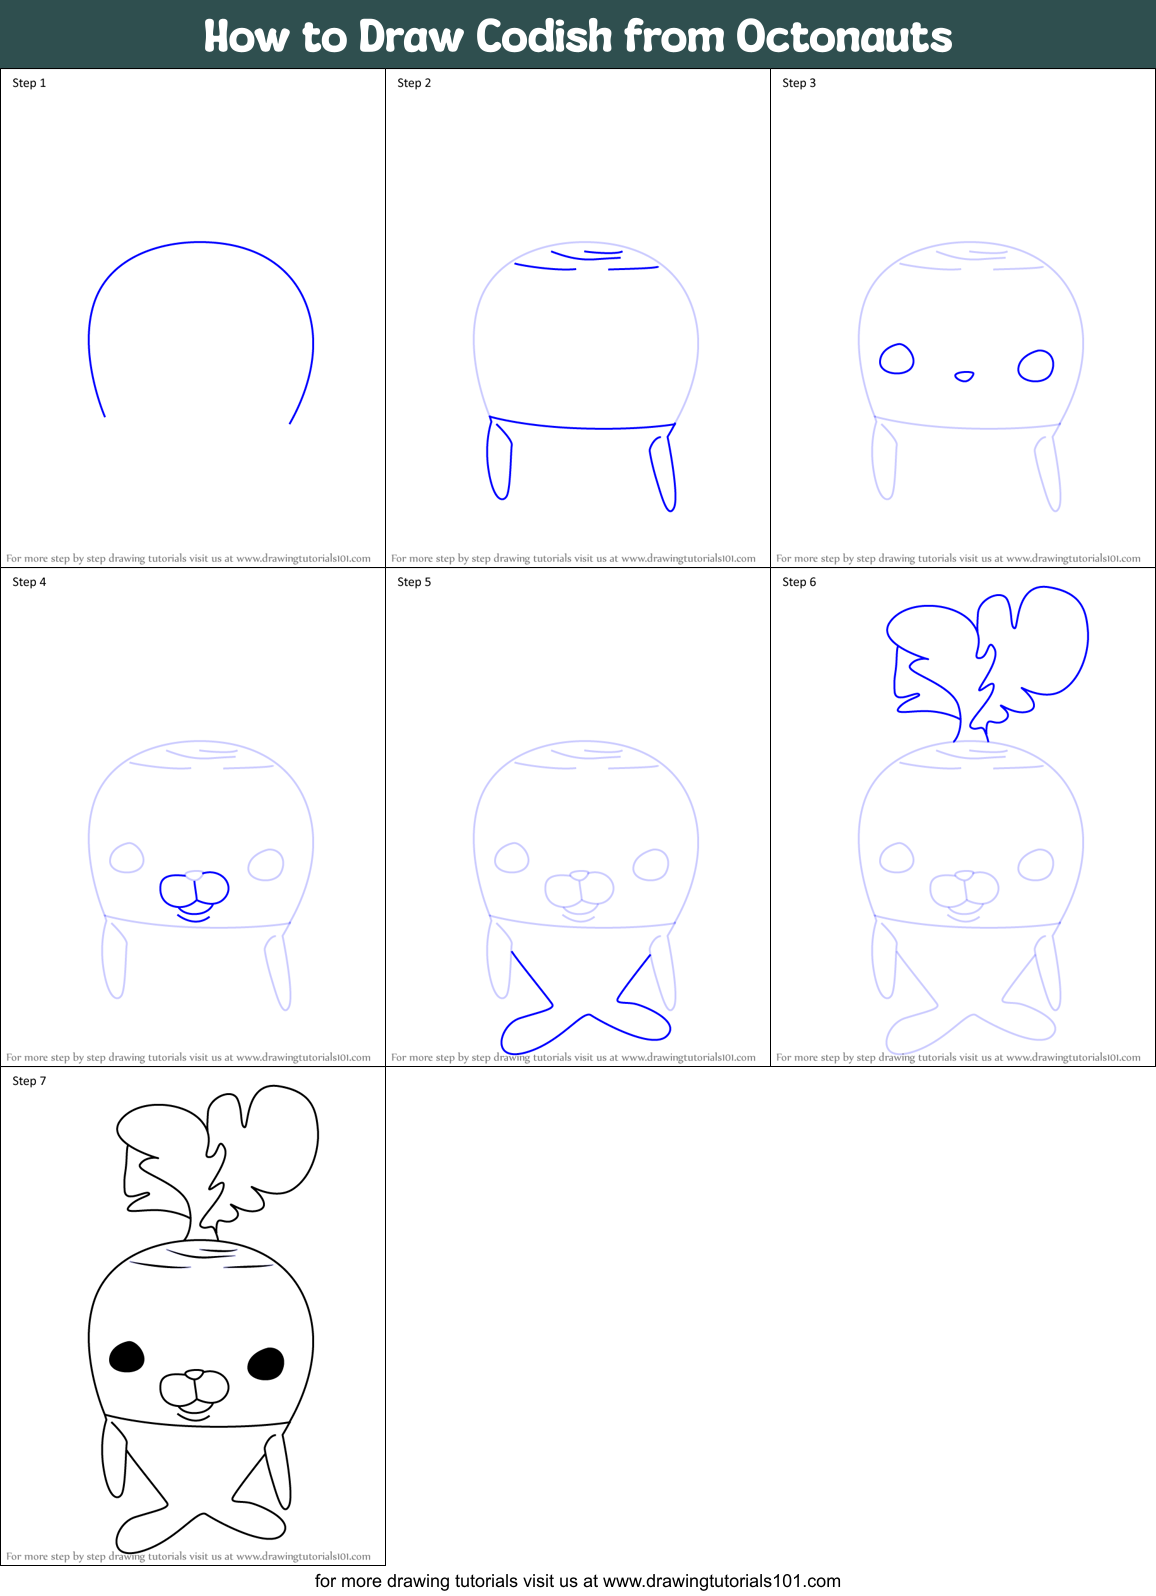Image resolution: width=1156 pixels, height=1596 pixels.
Task: Click the 'Step 2' label
Action: click(414, 83)
